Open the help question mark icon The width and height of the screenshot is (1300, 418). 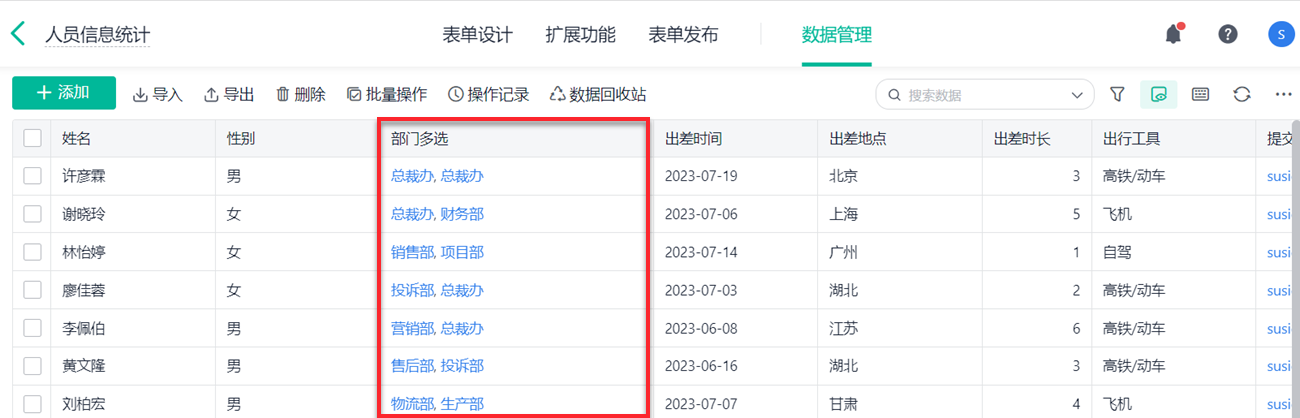point(1228,34)
